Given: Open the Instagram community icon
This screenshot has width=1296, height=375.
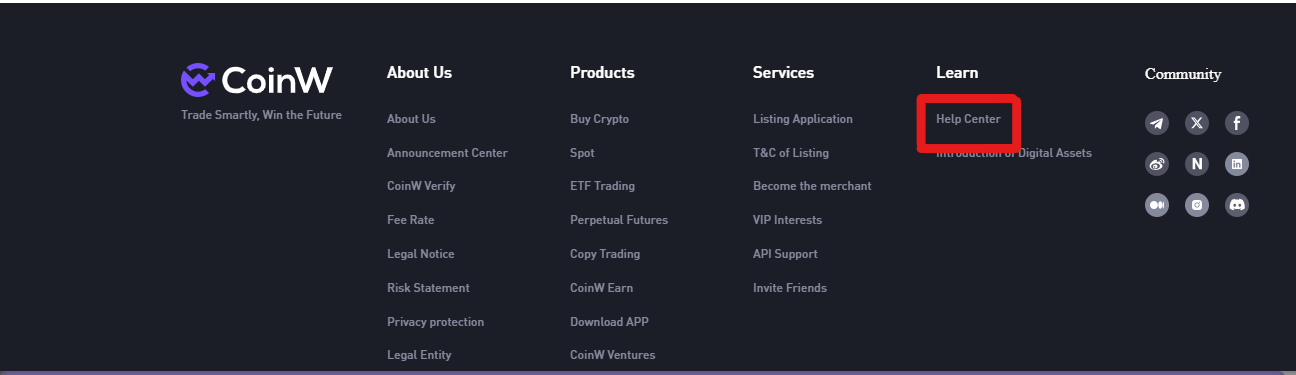Looking at the screenshot, I should (x=1197, y=205).
